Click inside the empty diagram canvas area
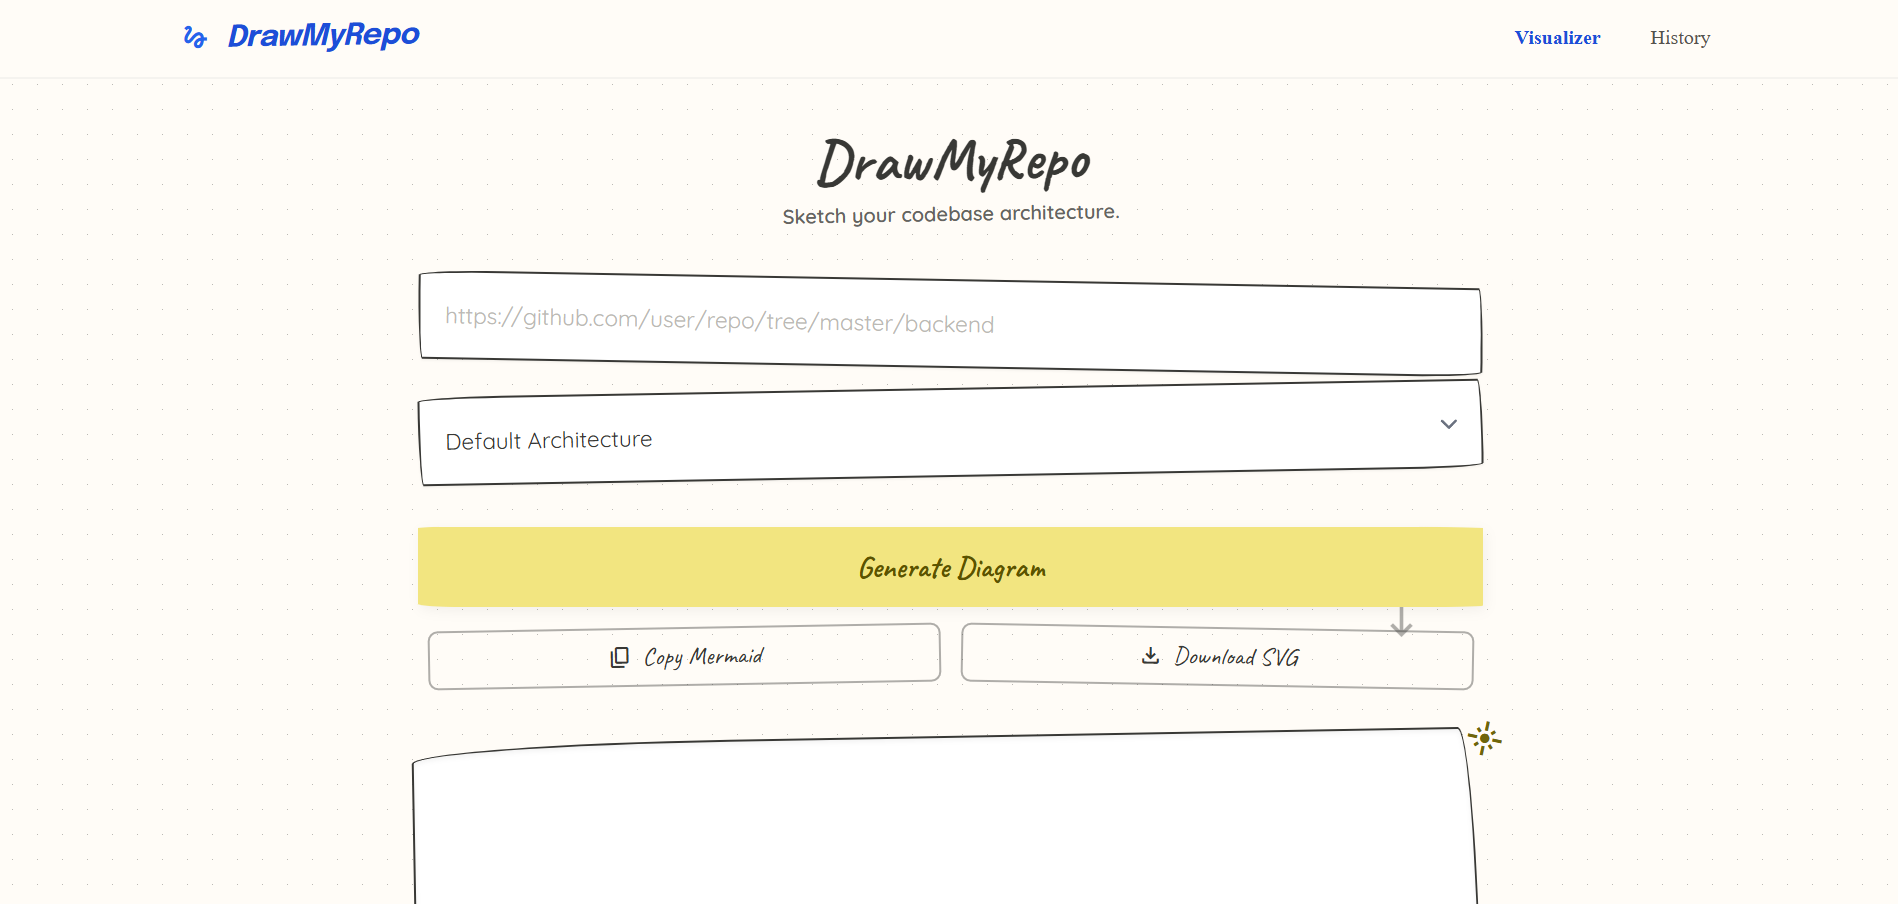The width and height of the screenshot is (1898, 904). [944, 830]
